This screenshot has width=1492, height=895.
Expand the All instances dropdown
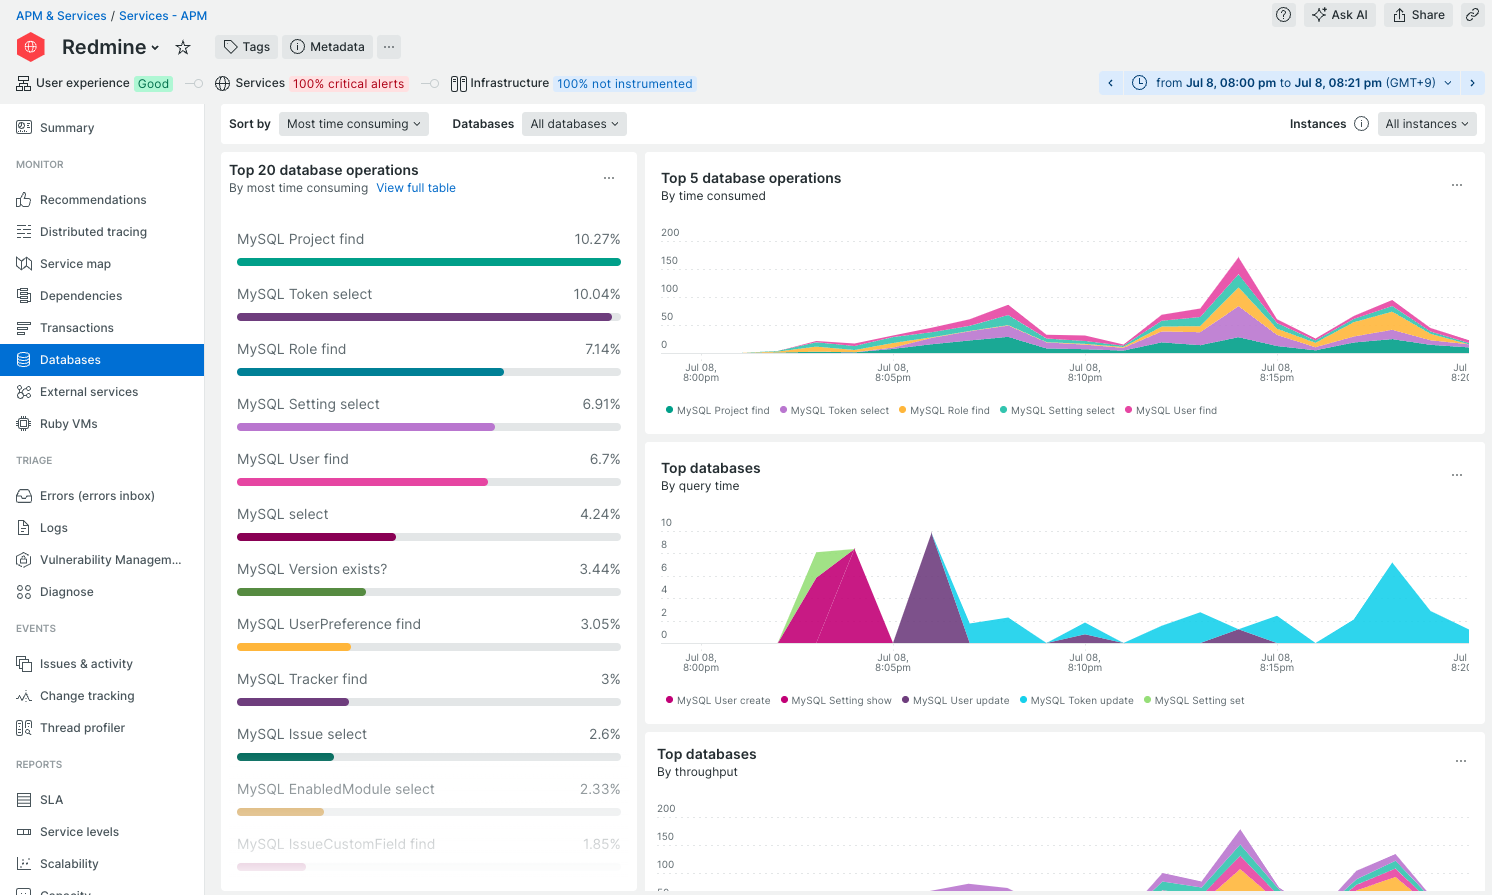(x=1427, y=124)
